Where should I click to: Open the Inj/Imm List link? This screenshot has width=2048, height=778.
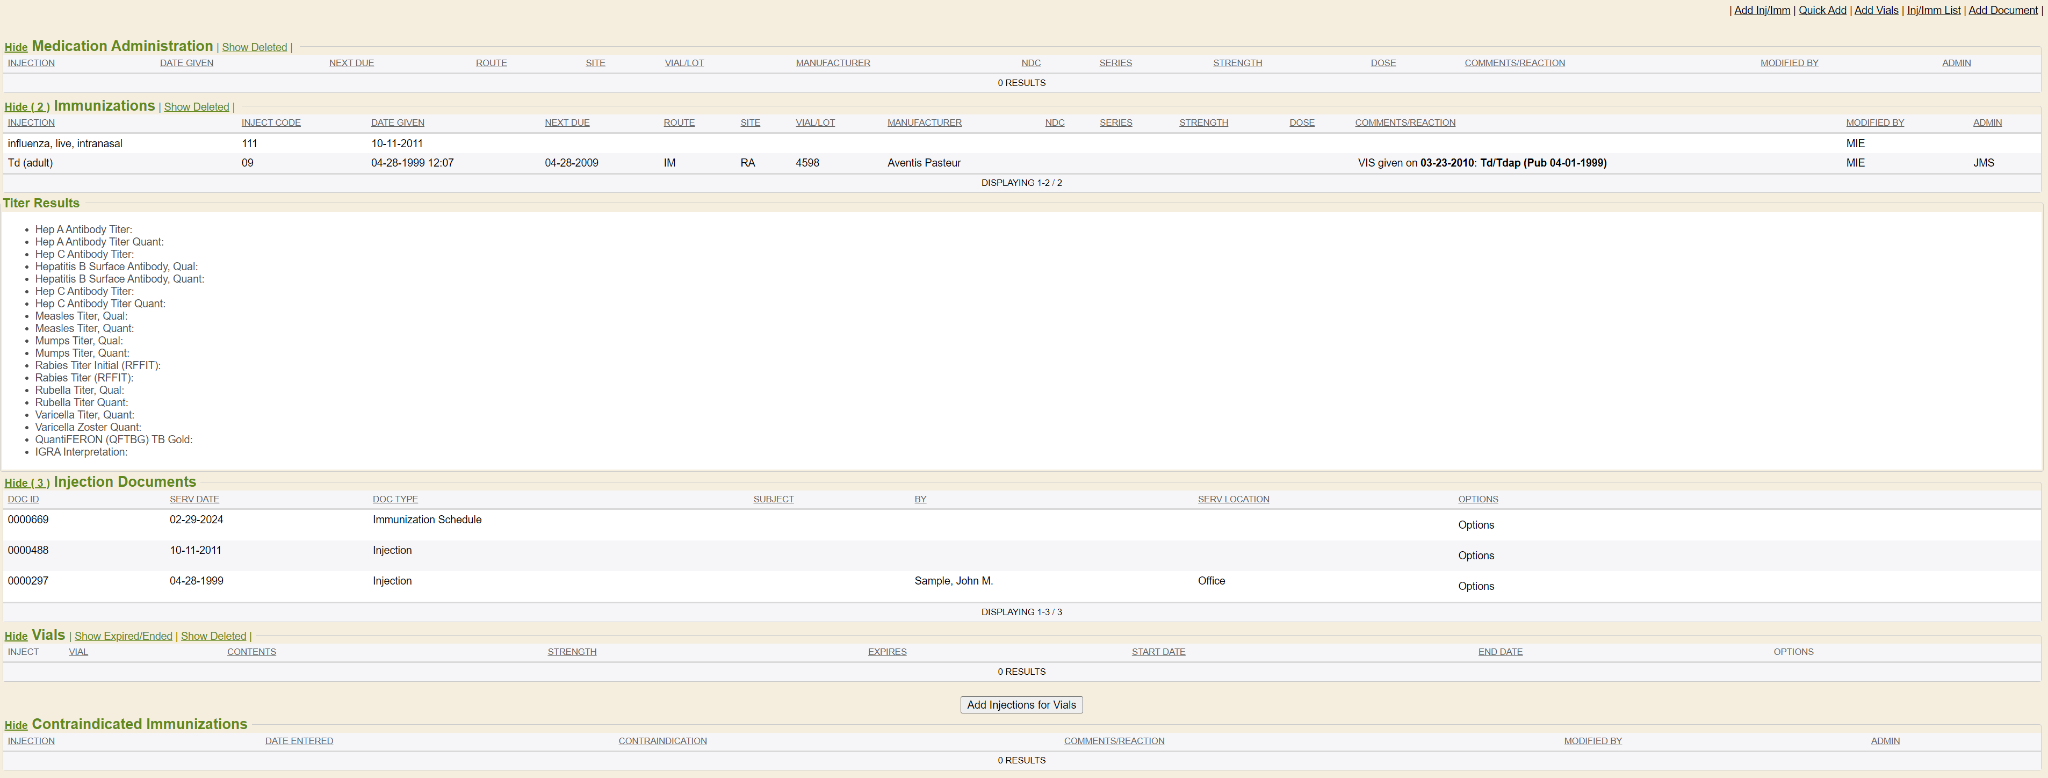(x=1933, y=10)
